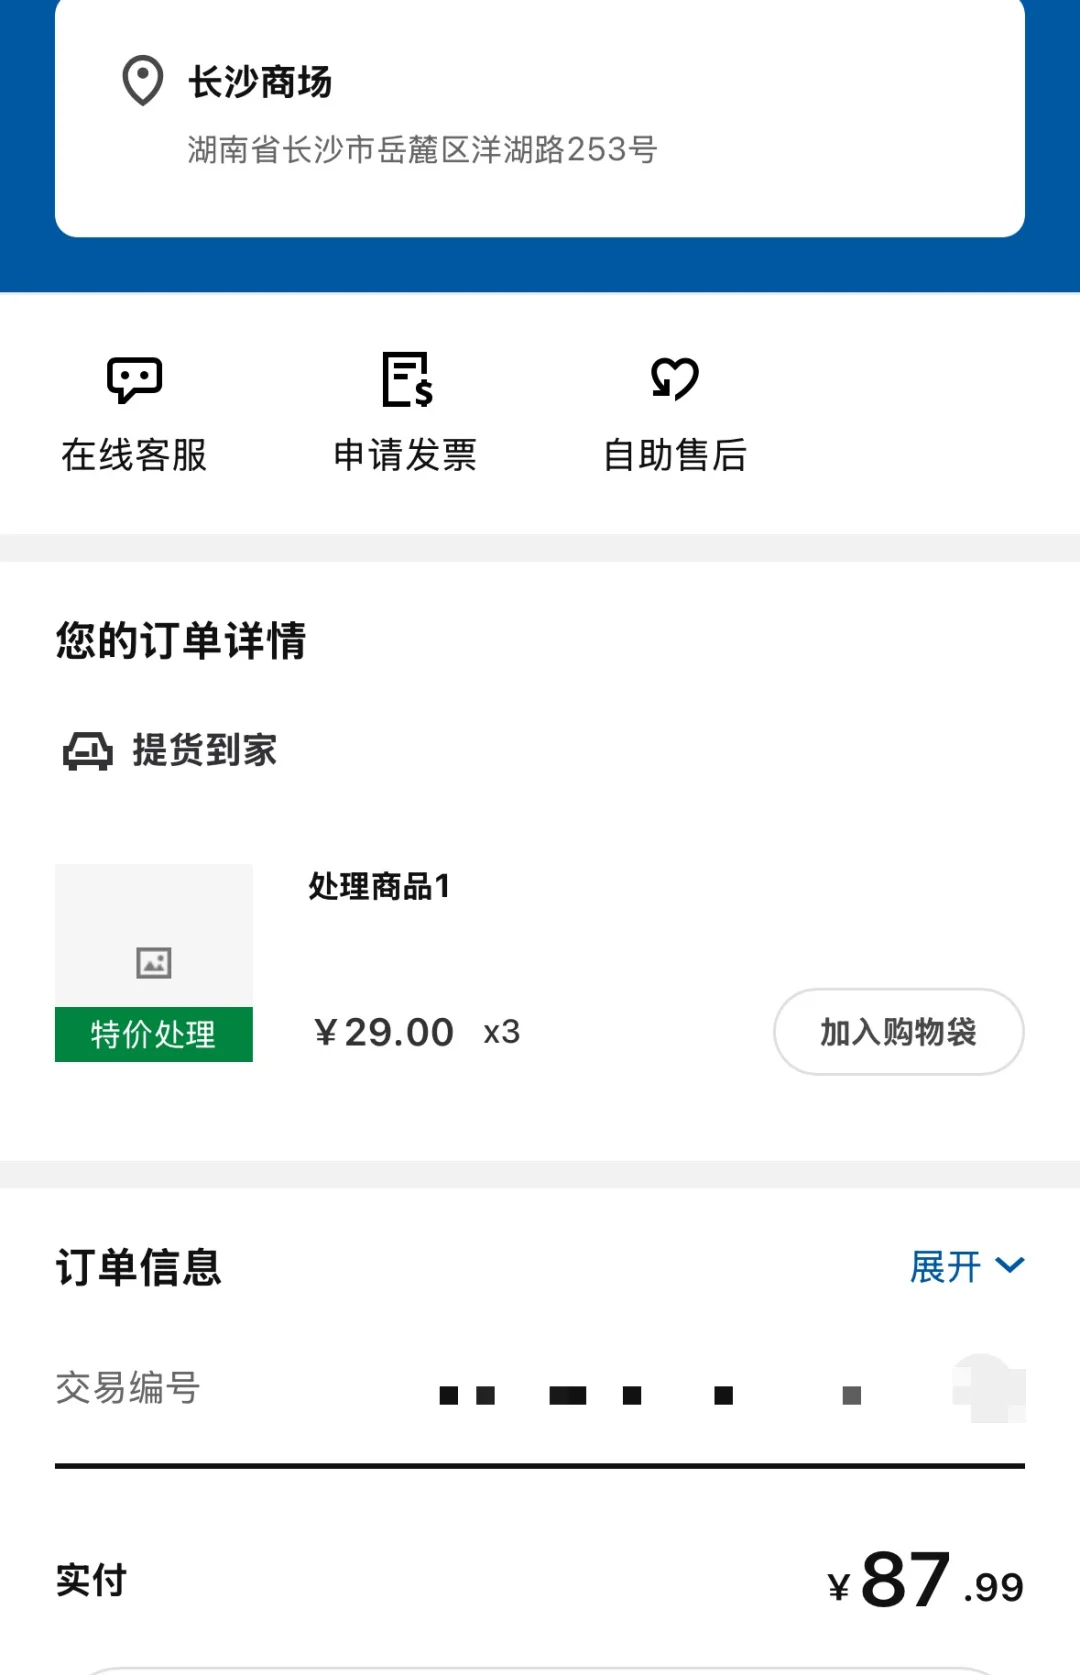
Task: Tap the store address 湖南省长沙市岳麓区洋湖路253号
Action: 422,150
